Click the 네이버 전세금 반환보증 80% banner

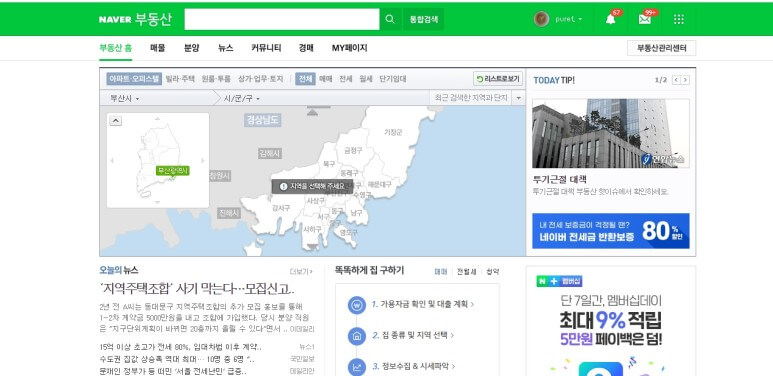(611, 231)
